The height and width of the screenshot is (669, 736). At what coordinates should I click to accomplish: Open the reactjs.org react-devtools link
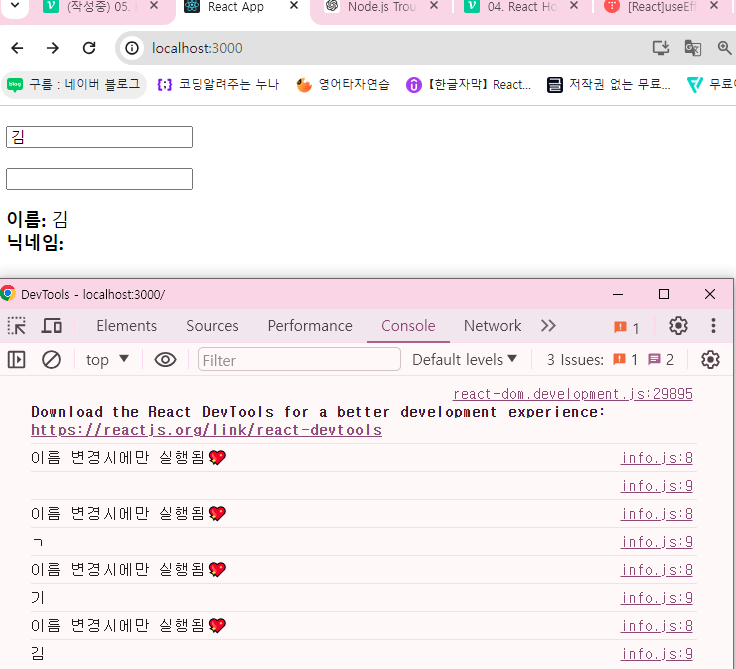pyautogui.click(x=207, y=430)
